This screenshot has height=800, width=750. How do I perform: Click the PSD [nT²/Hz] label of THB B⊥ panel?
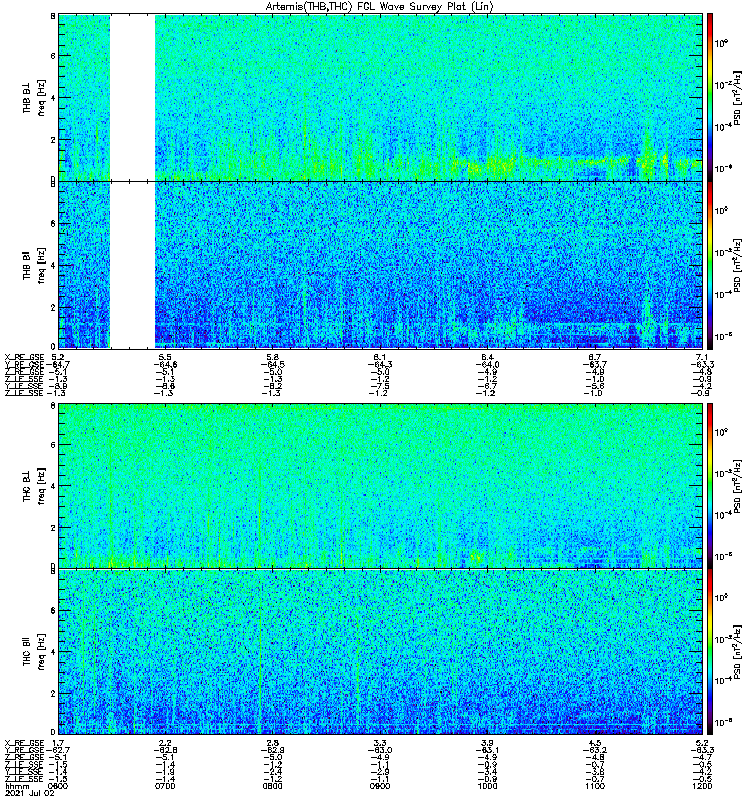(737, 97)
